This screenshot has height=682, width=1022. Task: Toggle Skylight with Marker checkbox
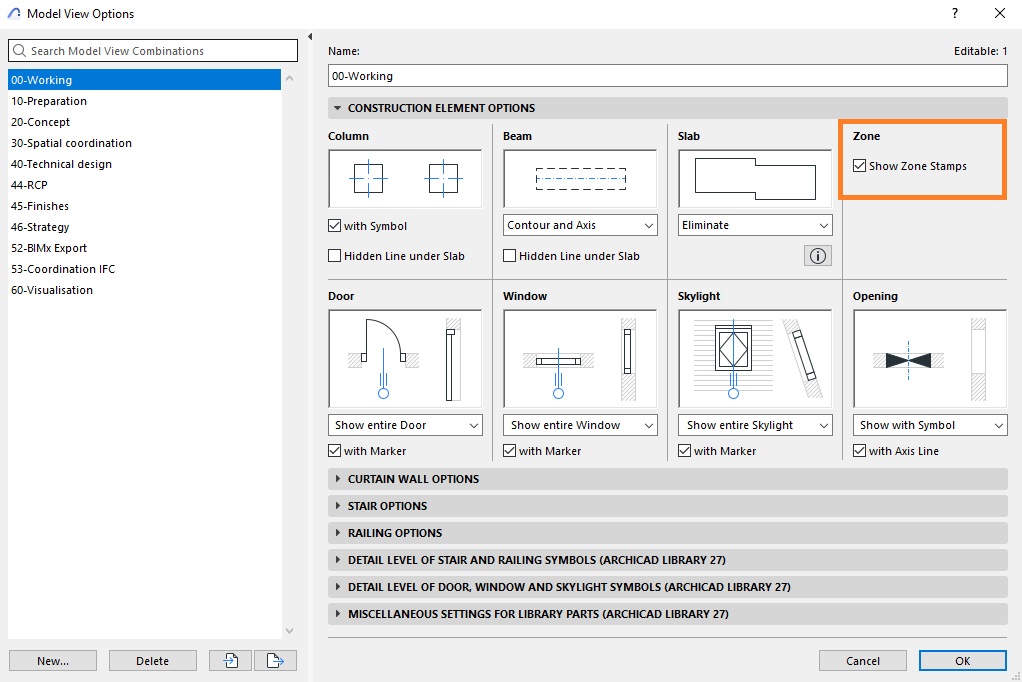pyautogui.click(x=684, y=451)
